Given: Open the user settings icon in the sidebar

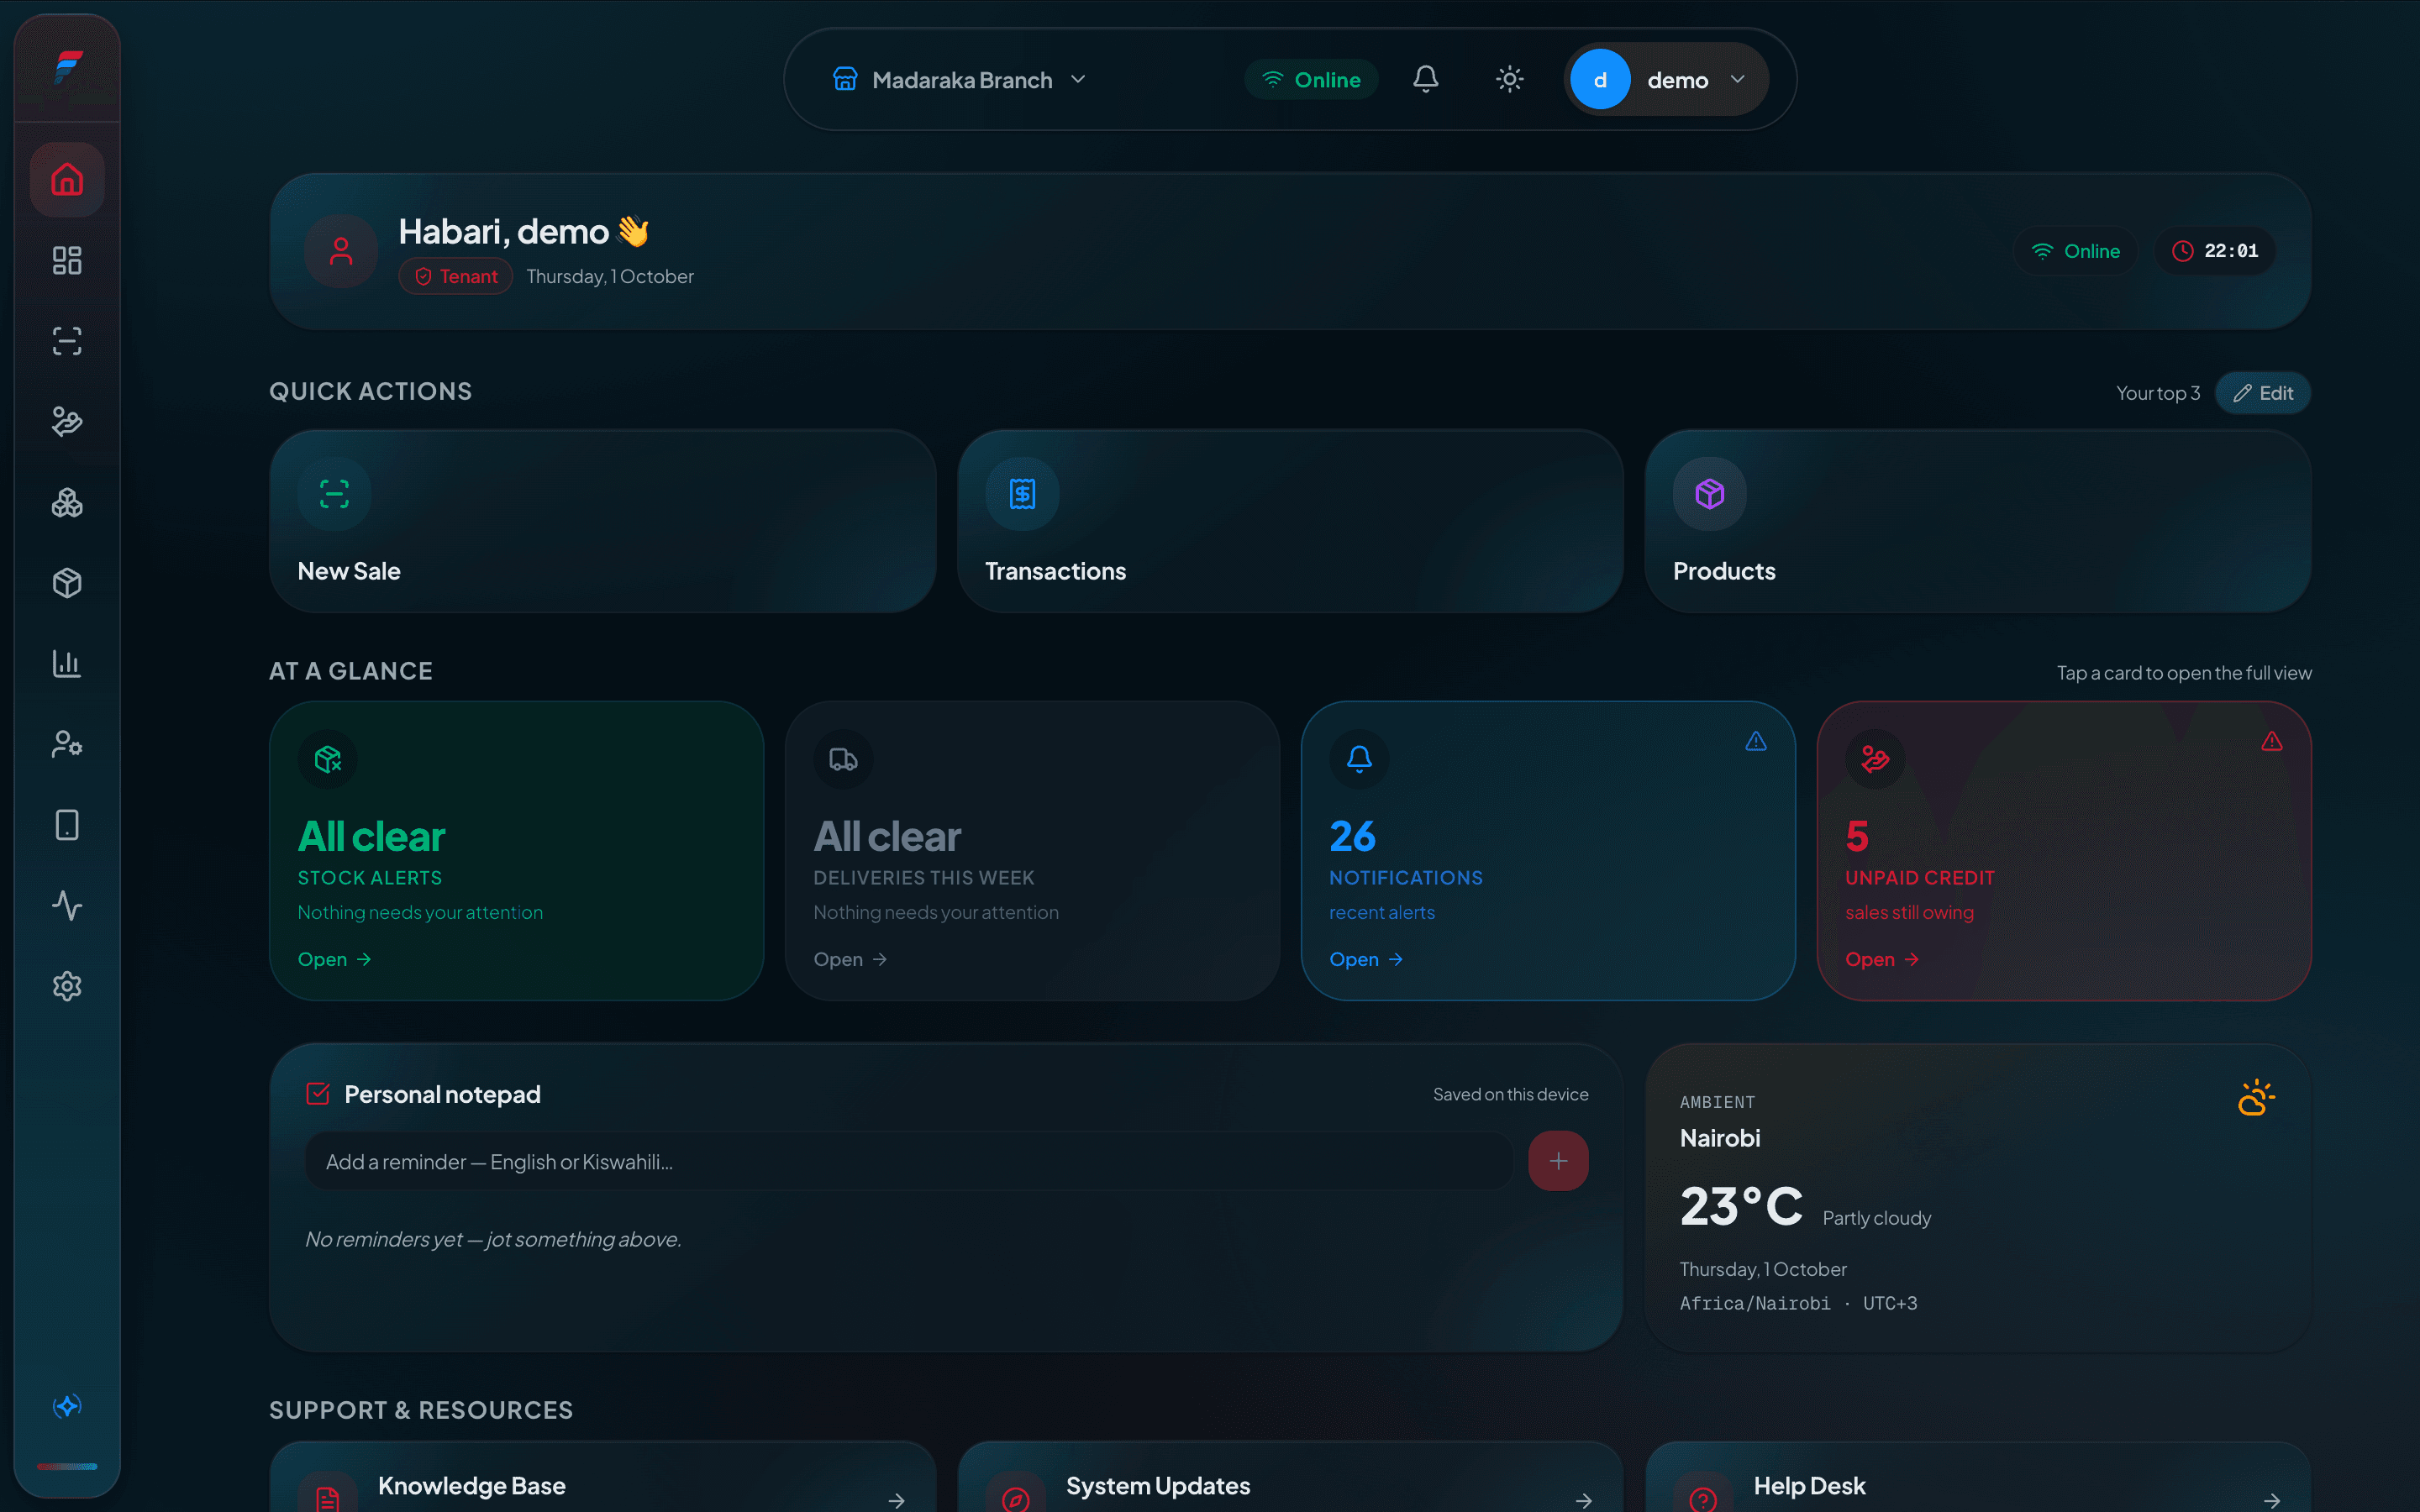Looking at the screenshot, I should coord(67,745).
